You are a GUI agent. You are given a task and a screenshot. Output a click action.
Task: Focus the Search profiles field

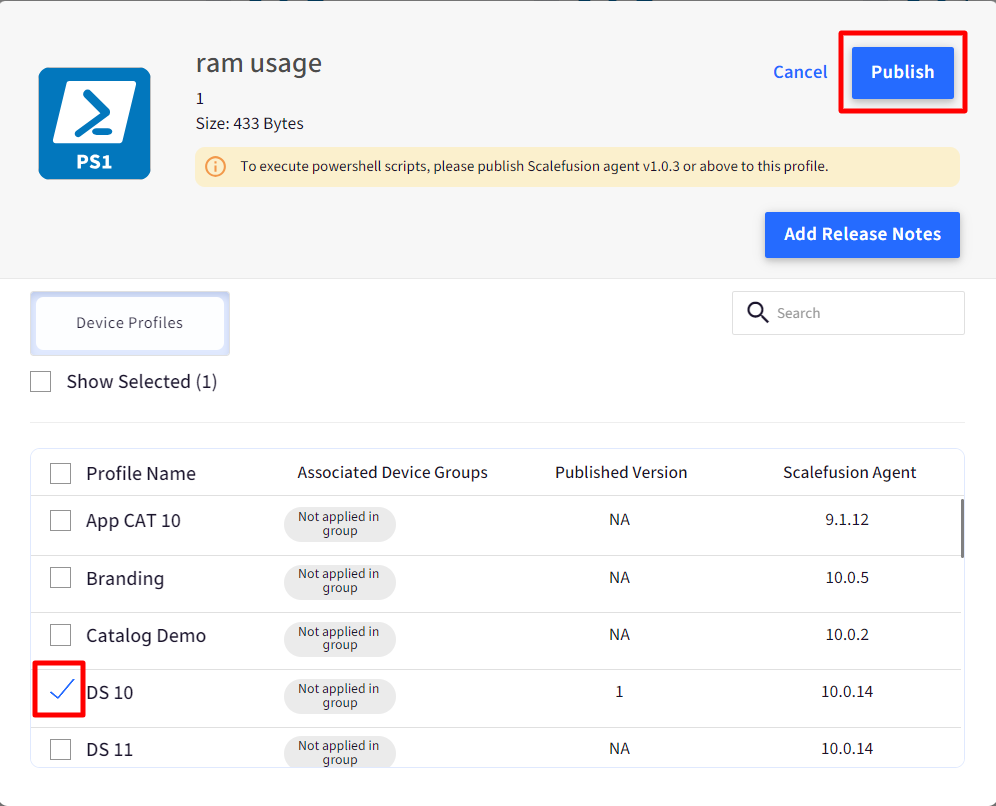coord(848,312)
